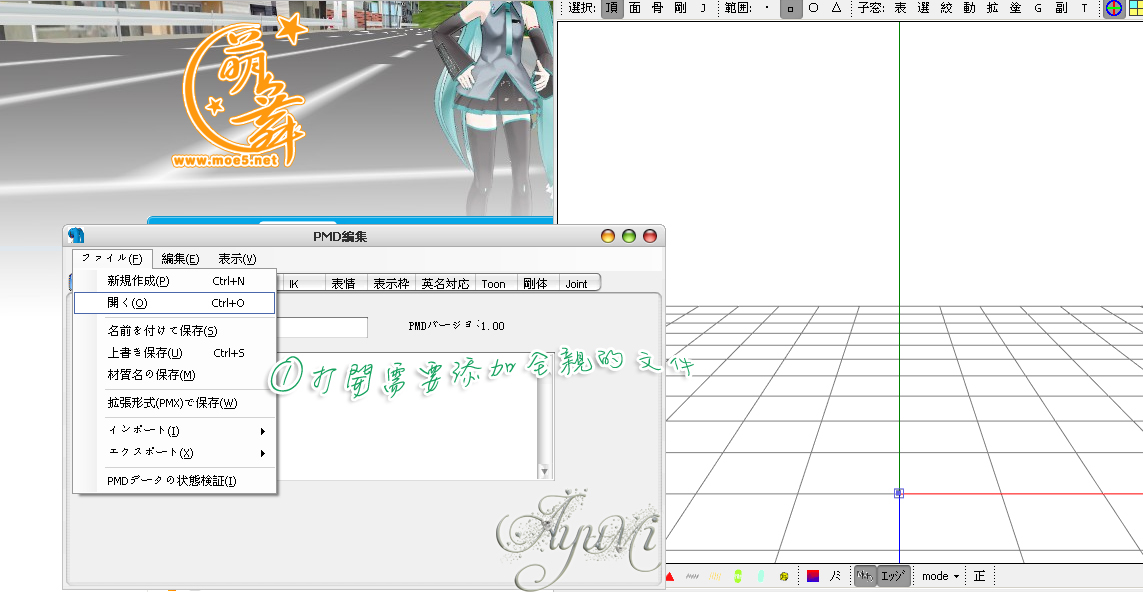Click the red triangle display icon

click(669, 576)
